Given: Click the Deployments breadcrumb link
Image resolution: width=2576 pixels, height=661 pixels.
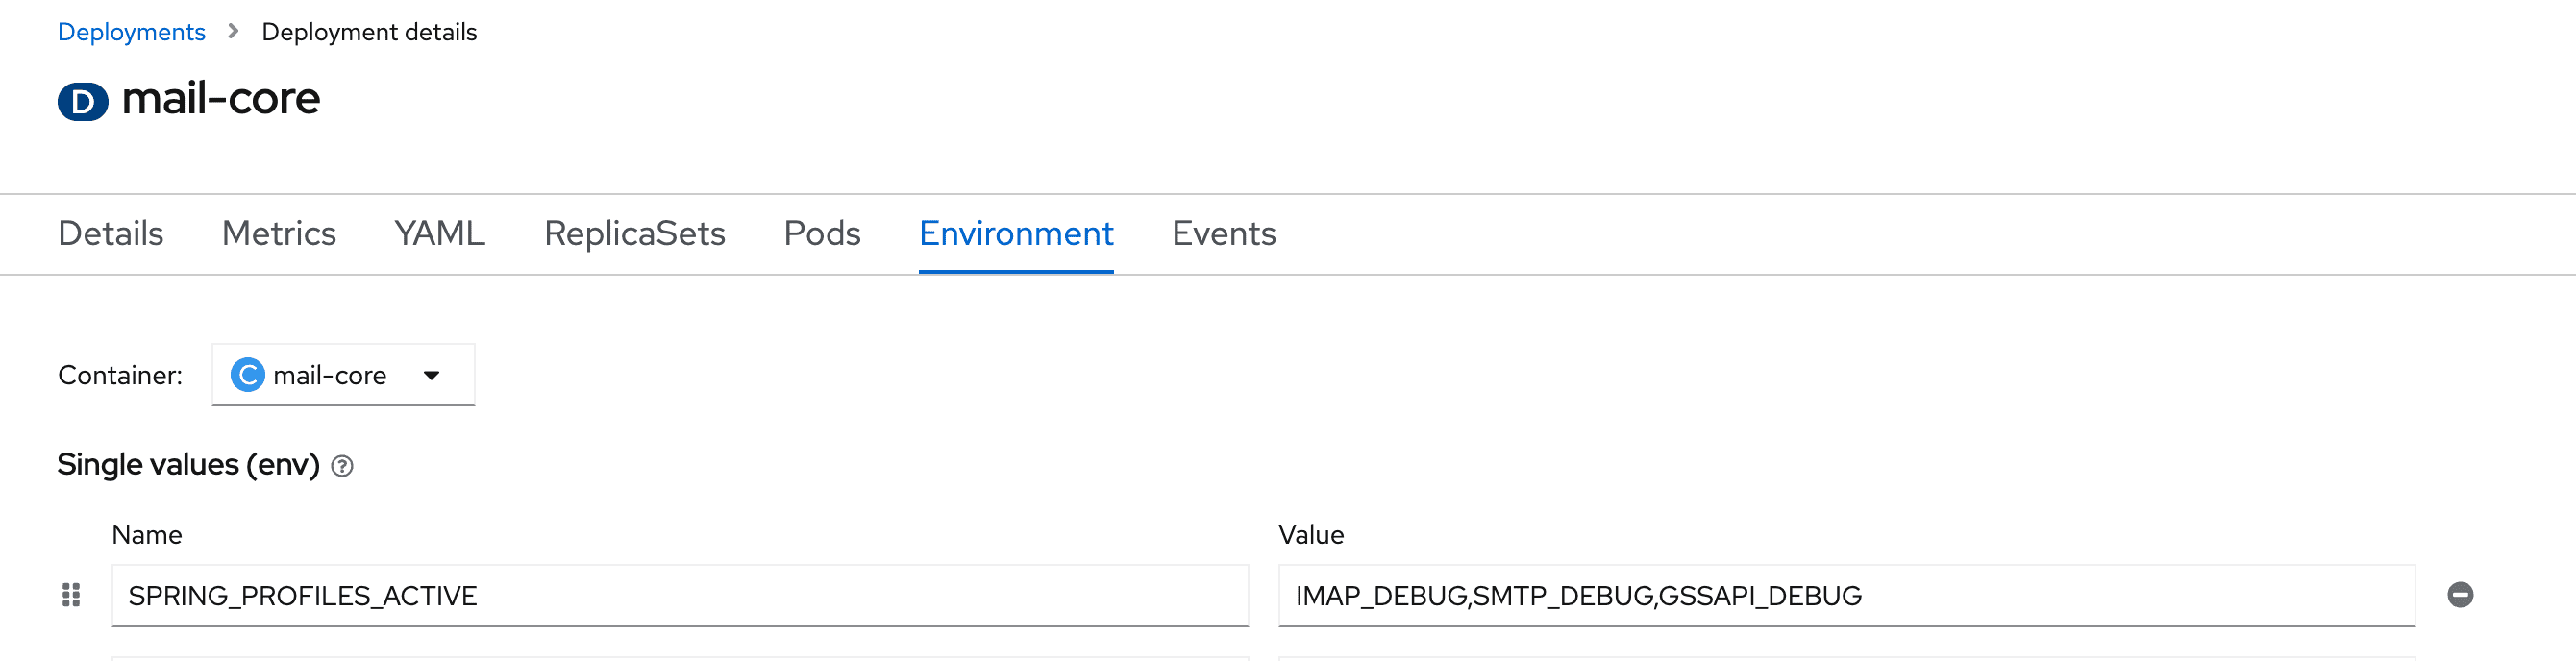Looking at the screenshot, I should click(131, 32).
